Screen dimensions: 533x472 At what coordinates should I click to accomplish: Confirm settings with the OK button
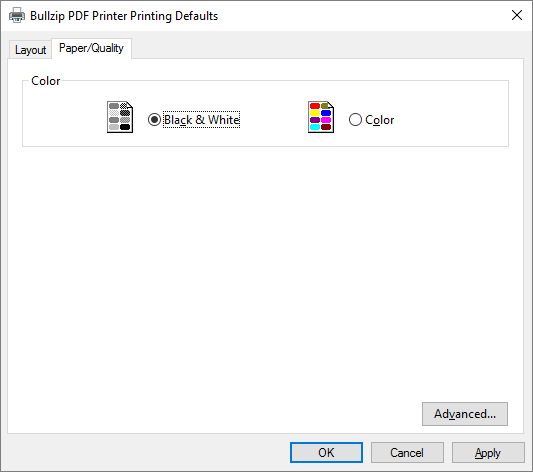(326, 453)
